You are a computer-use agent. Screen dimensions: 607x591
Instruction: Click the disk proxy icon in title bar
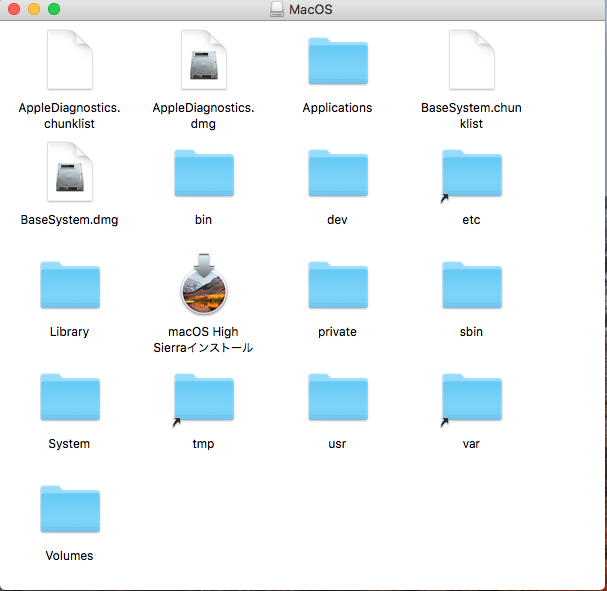click(277, 10)
